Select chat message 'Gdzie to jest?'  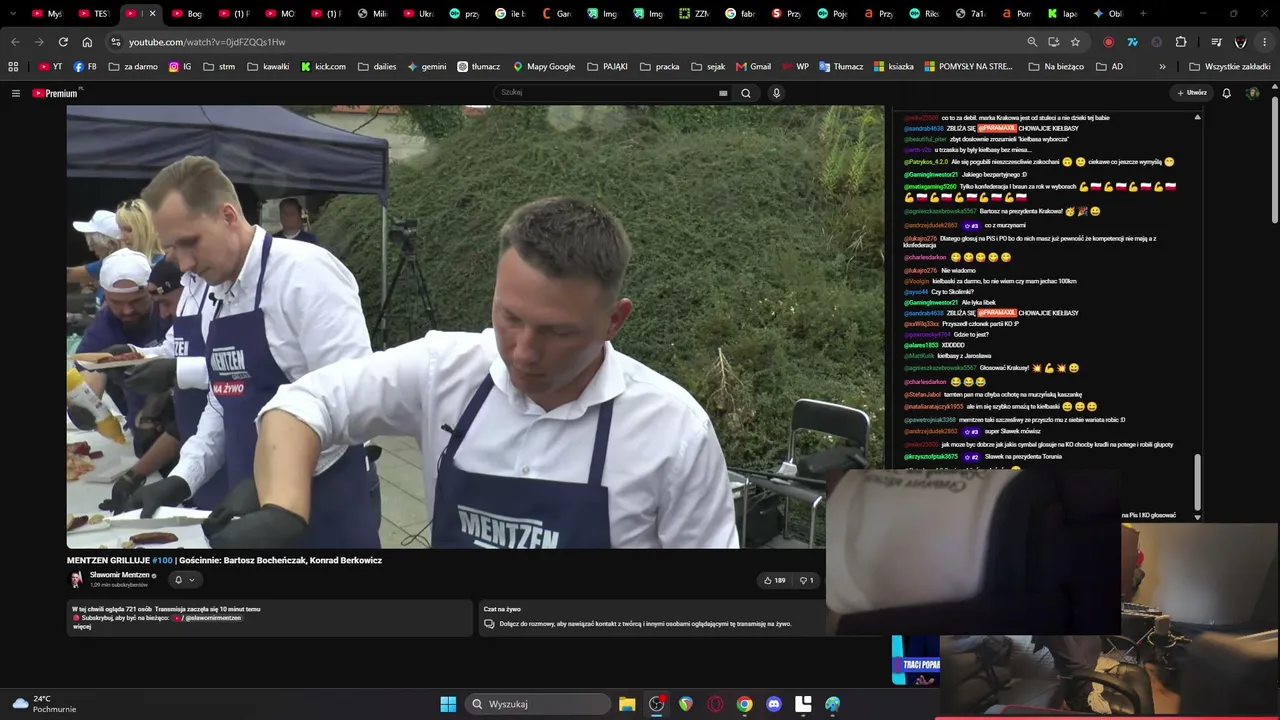click(971, 335)
